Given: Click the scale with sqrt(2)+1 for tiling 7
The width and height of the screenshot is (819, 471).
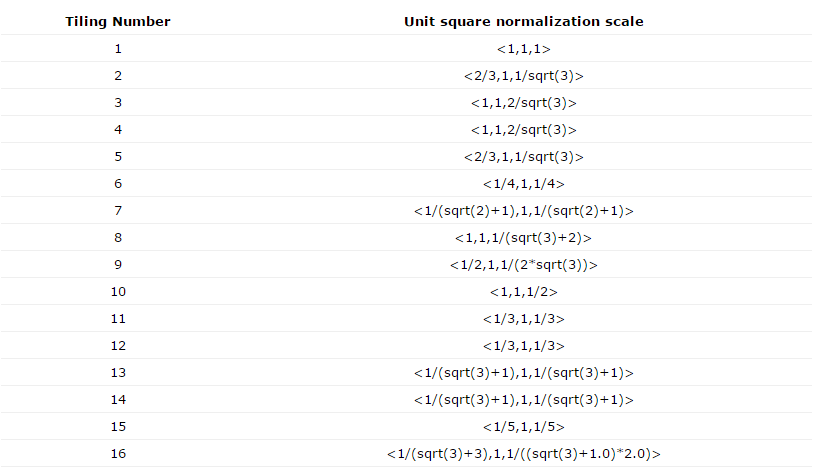Looking at the screenshot, I should 523,210.
